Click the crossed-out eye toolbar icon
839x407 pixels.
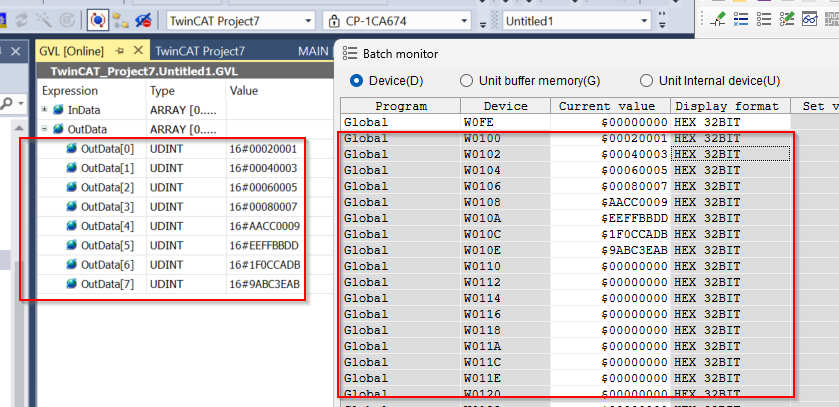pos(143,21)
